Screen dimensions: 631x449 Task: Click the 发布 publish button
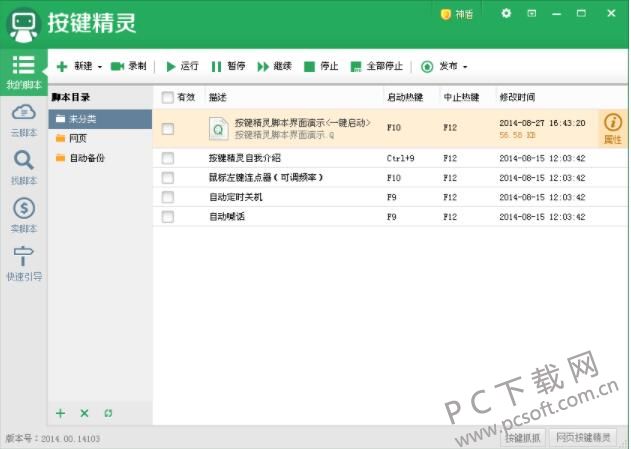[x=439, y=66]
